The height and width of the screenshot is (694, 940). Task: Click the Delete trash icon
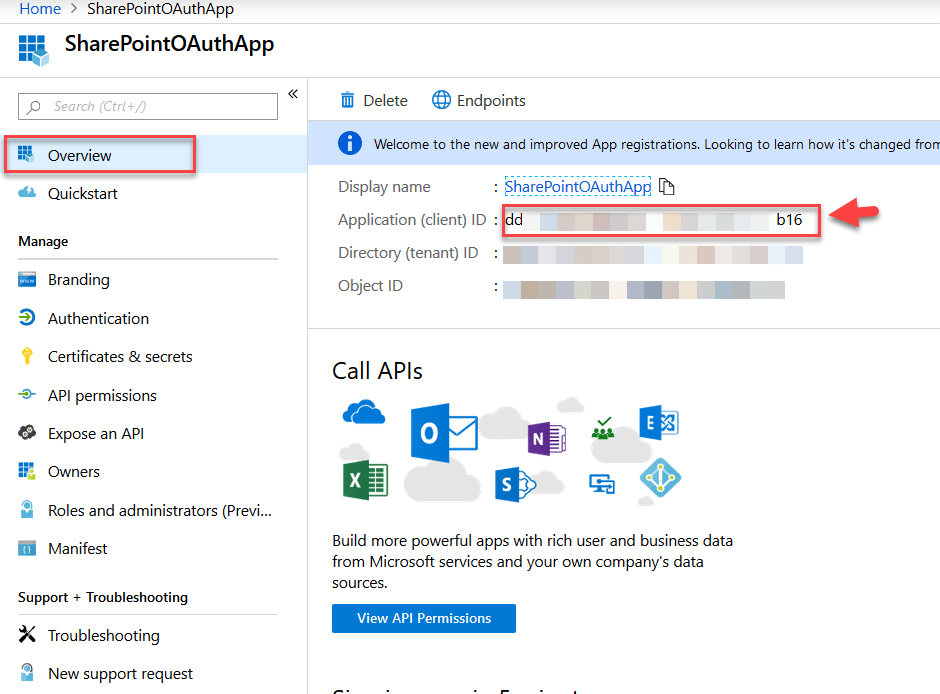coord(348,100)
